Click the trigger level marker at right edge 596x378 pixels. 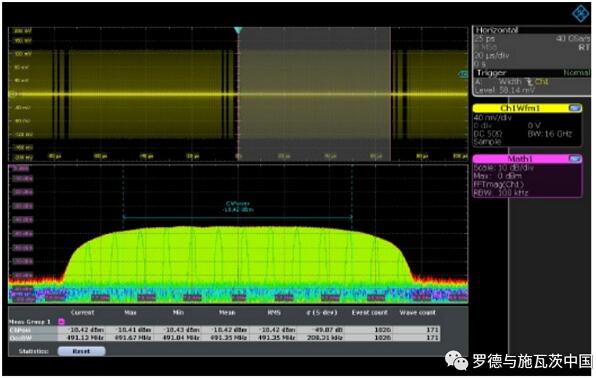pos(463,74)
